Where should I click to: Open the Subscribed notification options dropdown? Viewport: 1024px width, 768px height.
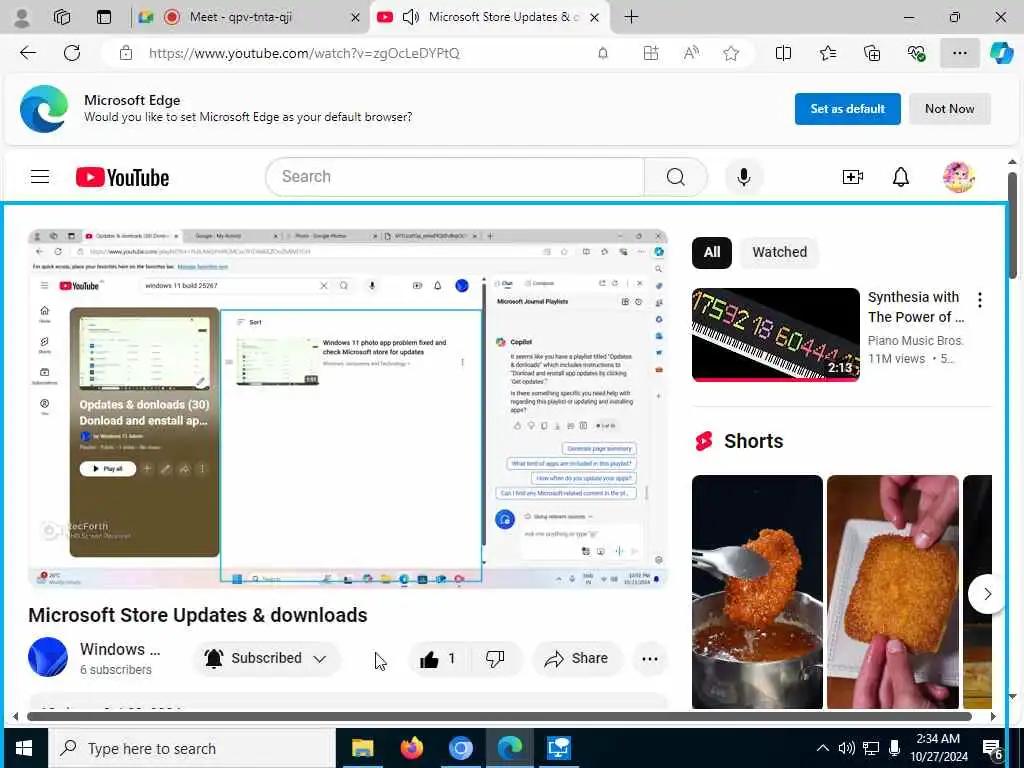coord(266,659)
